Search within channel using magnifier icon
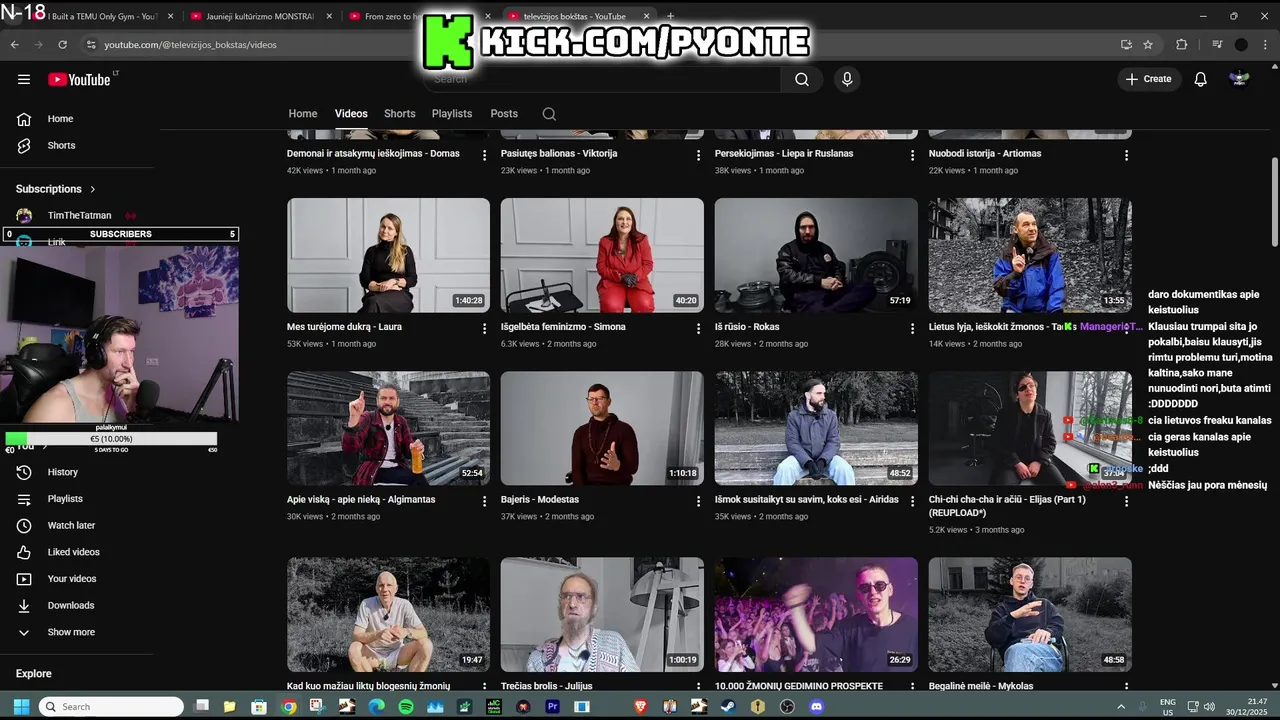Image resolution: width=1280 pixels, height=720 pixels. click(549, 114)
